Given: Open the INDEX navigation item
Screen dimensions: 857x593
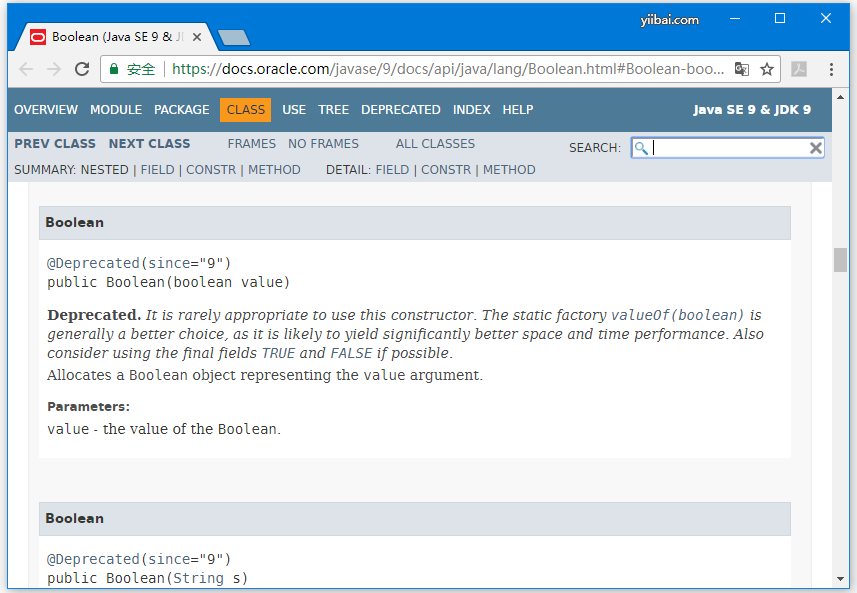Looking at the screenshot, I should (471, 110).
